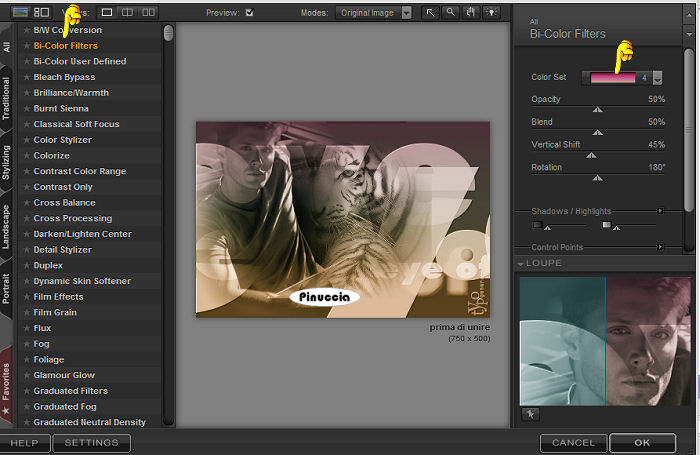Select the arrow pointer tool in the toolbar
Screen dimensions: 700x455
[431, 13]
